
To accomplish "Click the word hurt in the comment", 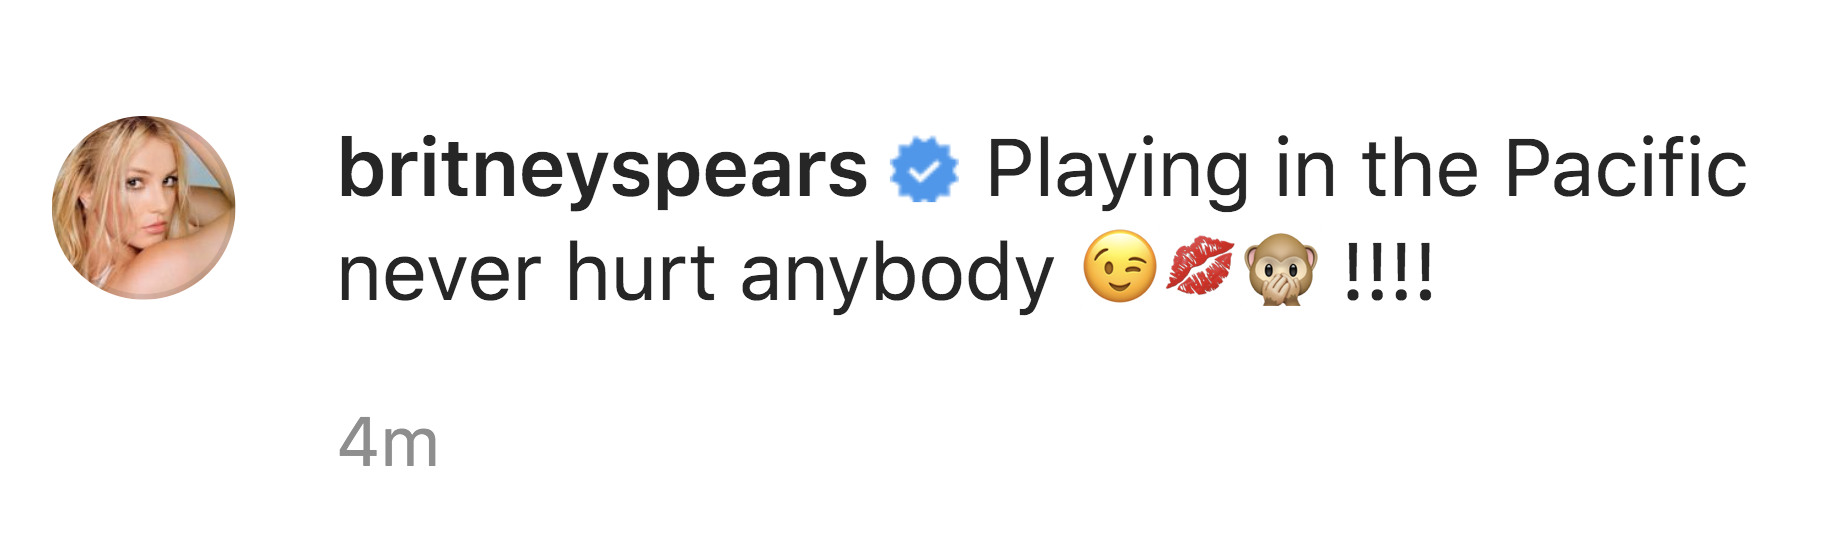I will (640, 270).
